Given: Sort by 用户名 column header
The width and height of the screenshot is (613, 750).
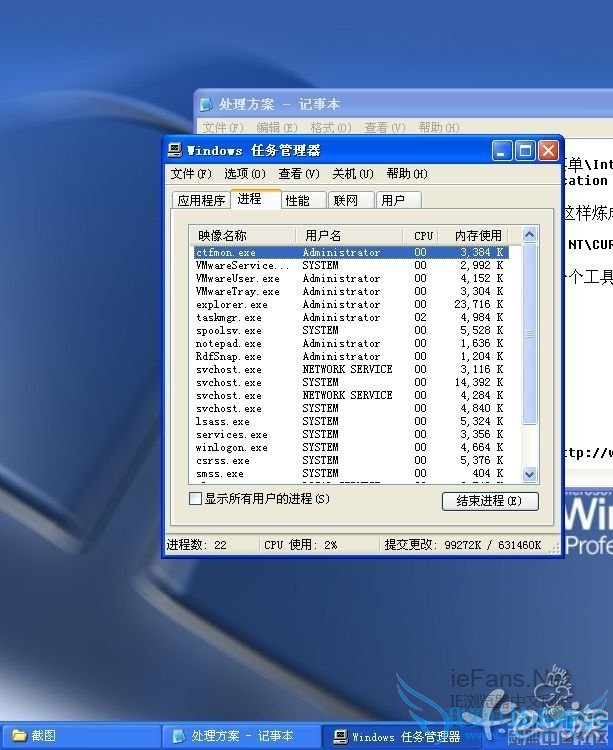Looking at the screenshot, I should tap(349, 235).
